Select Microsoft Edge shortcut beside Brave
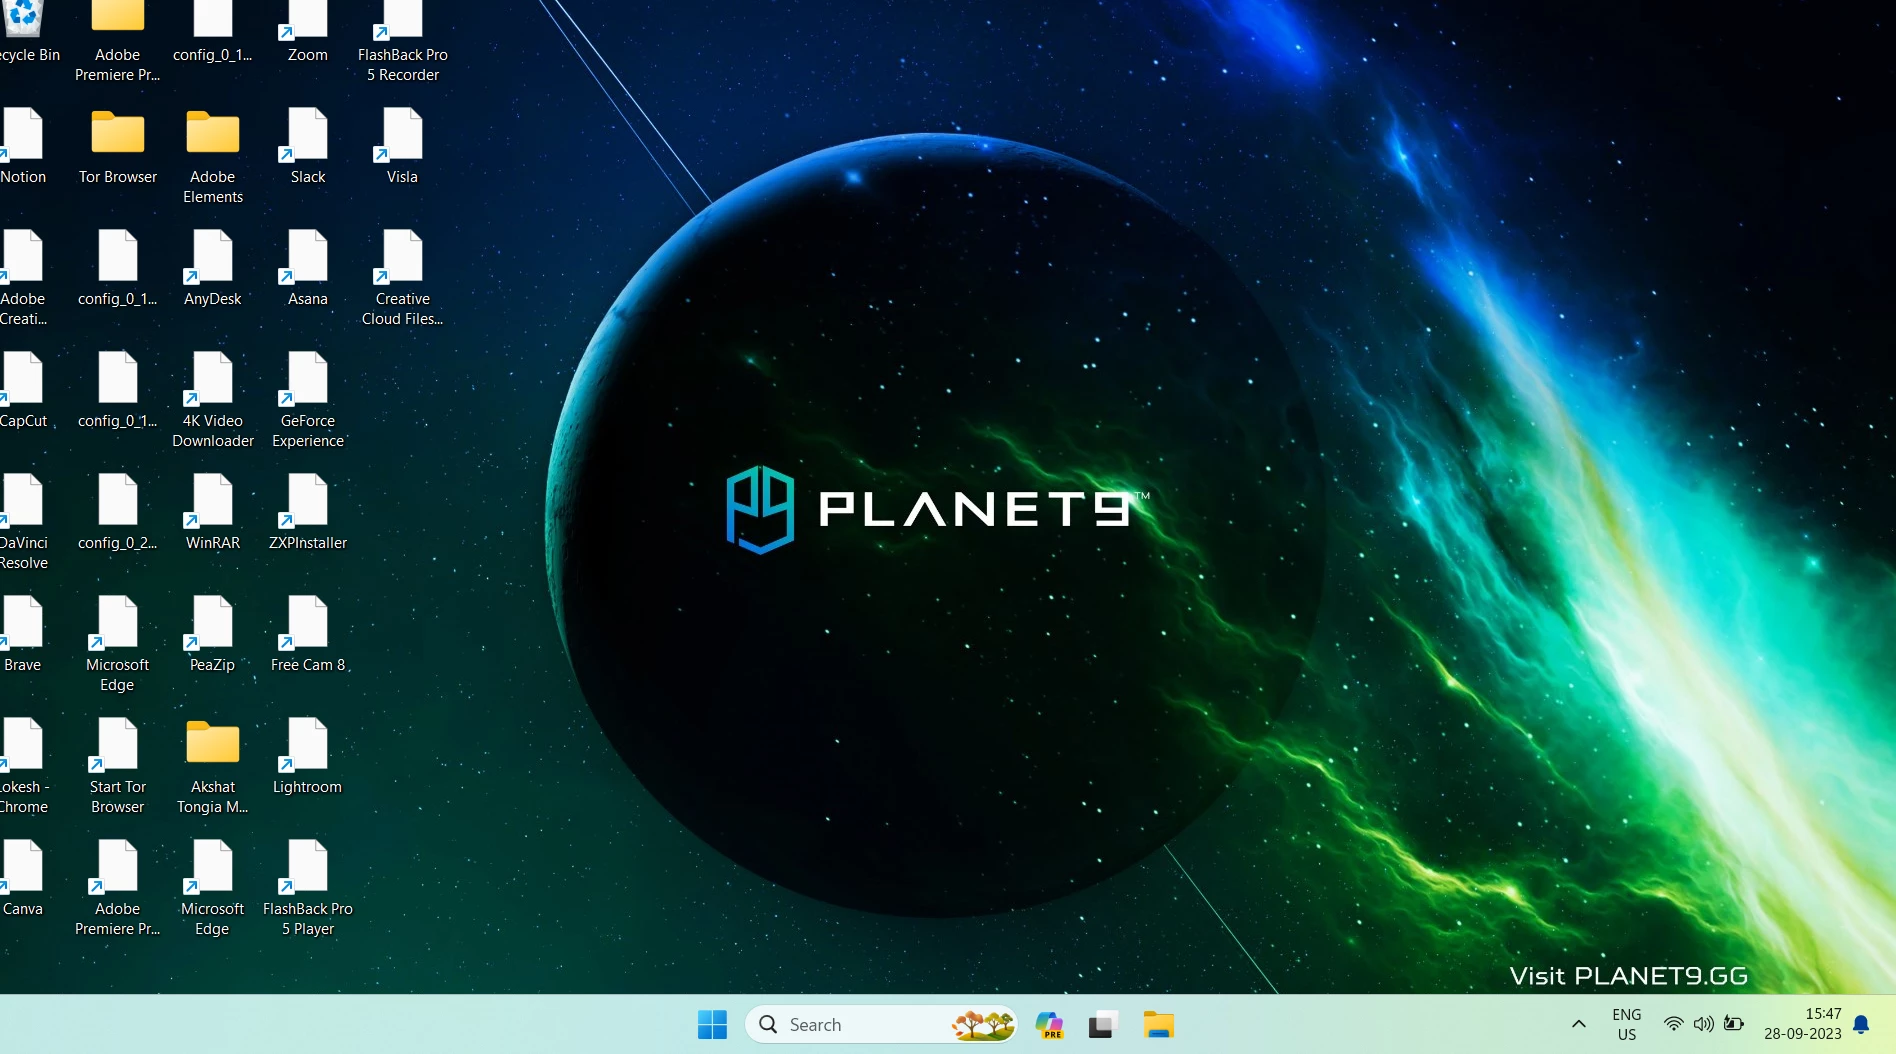 pyautogui.click(x=118, y=645)
